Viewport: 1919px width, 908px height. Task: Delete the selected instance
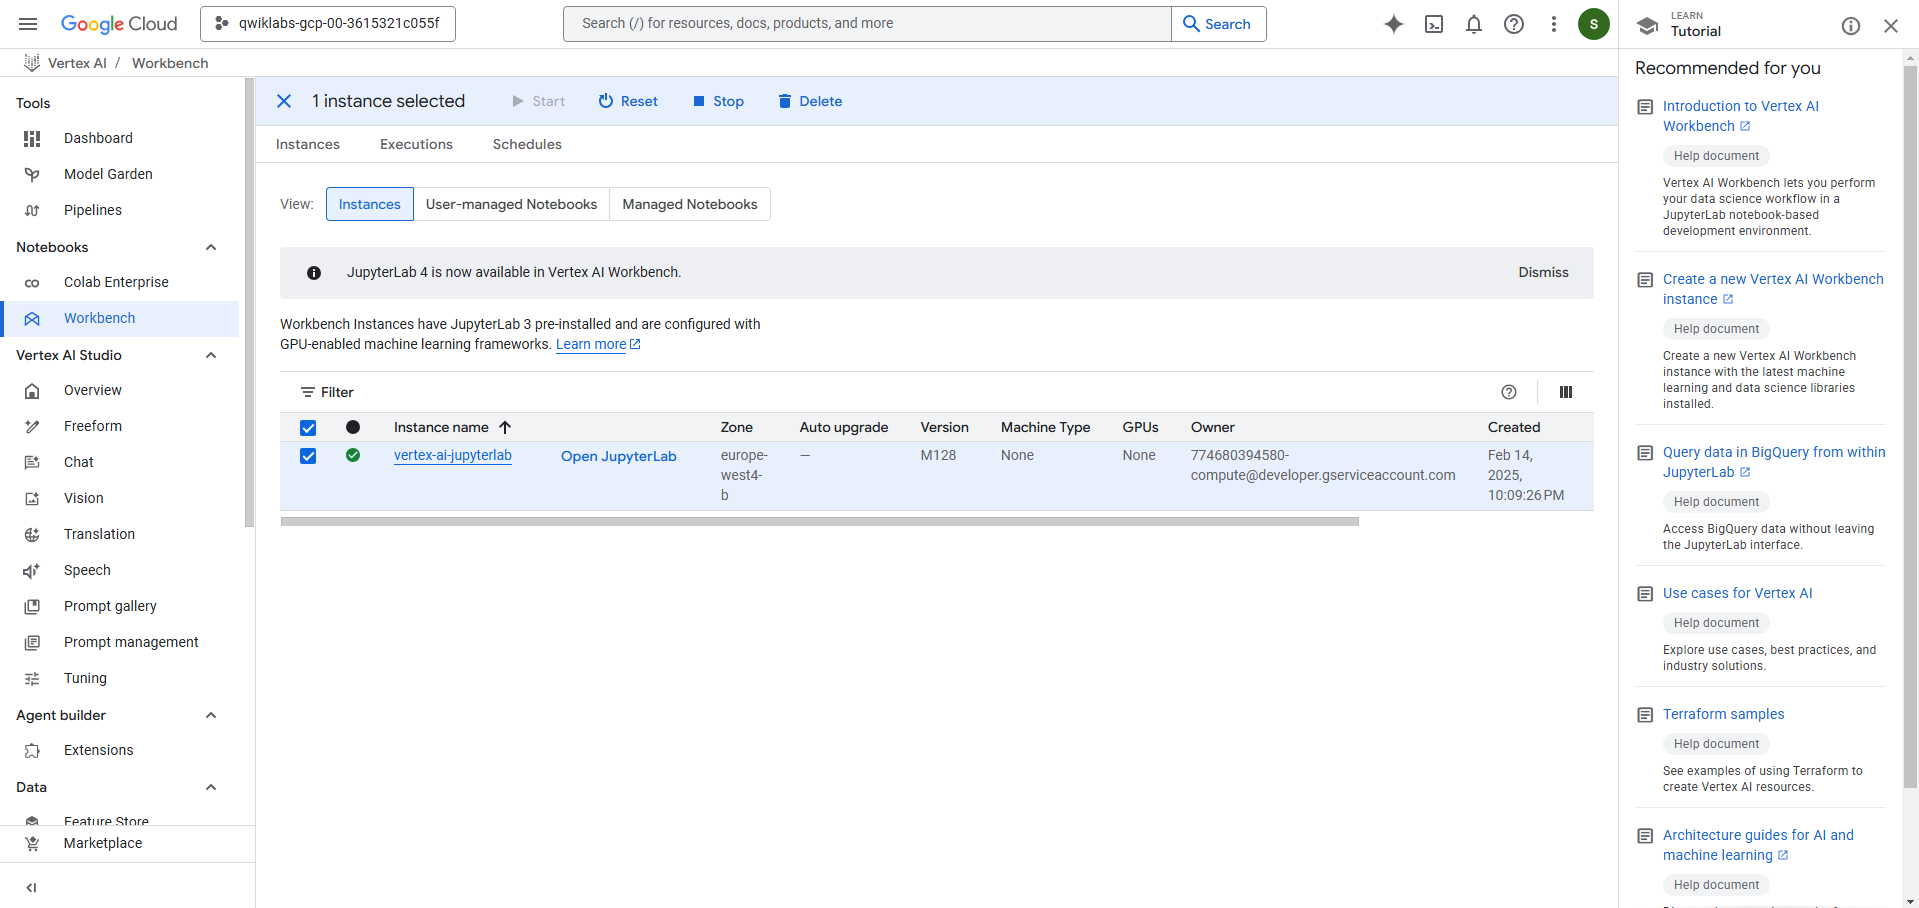pyautogui.click(x=810, y=101)
